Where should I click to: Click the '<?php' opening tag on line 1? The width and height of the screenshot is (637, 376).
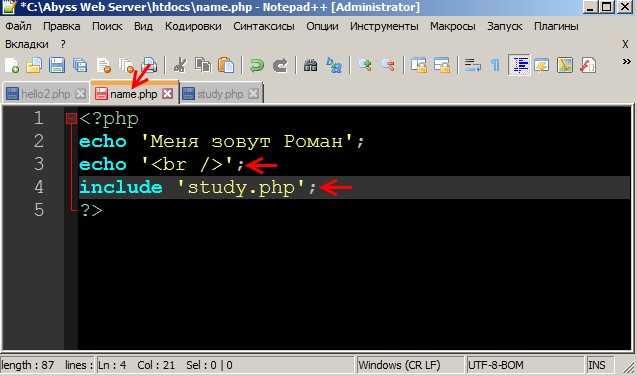click(x=109, y=119)
